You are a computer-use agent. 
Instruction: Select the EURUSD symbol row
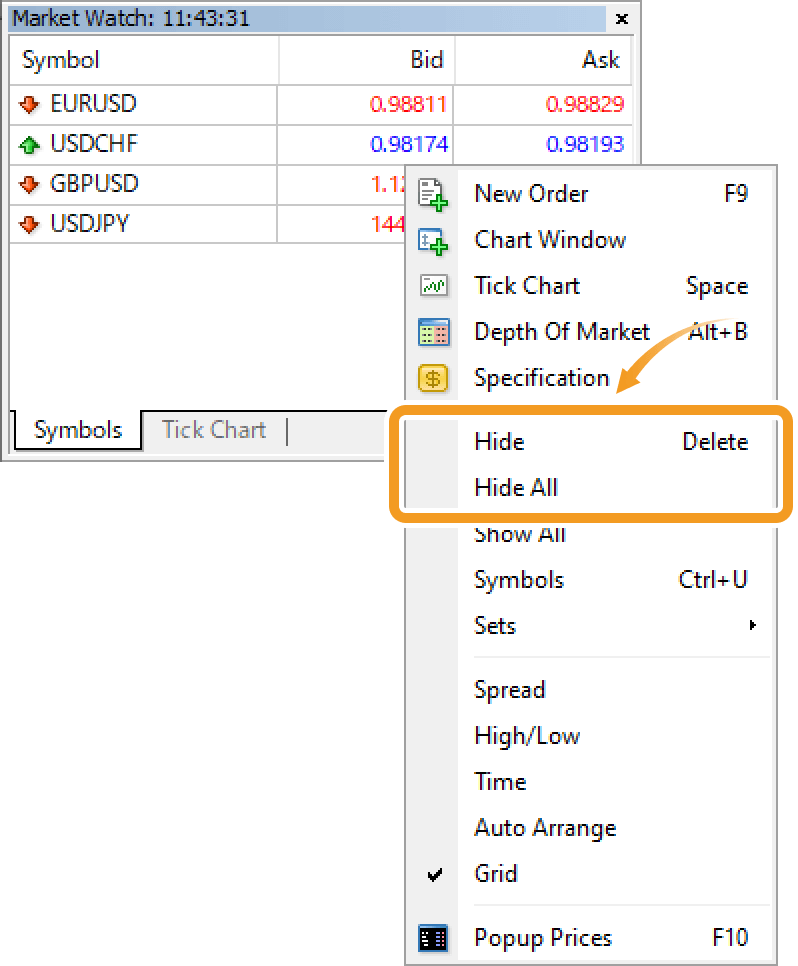pos(320,104)
